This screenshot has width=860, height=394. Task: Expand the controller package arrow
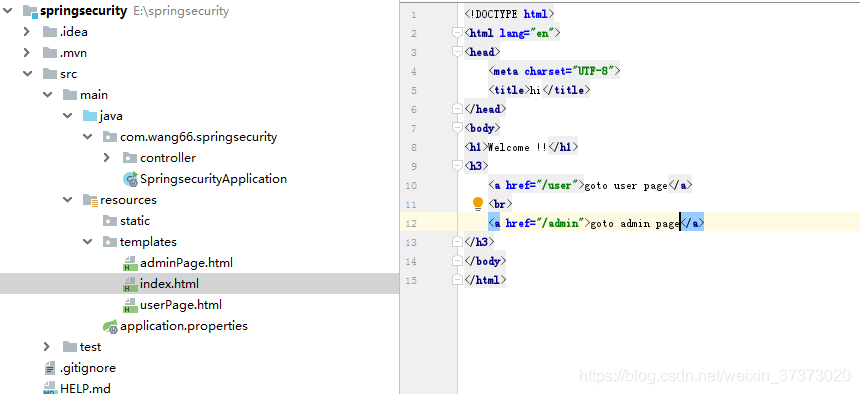pyautogui.click(x=107, y=158)
